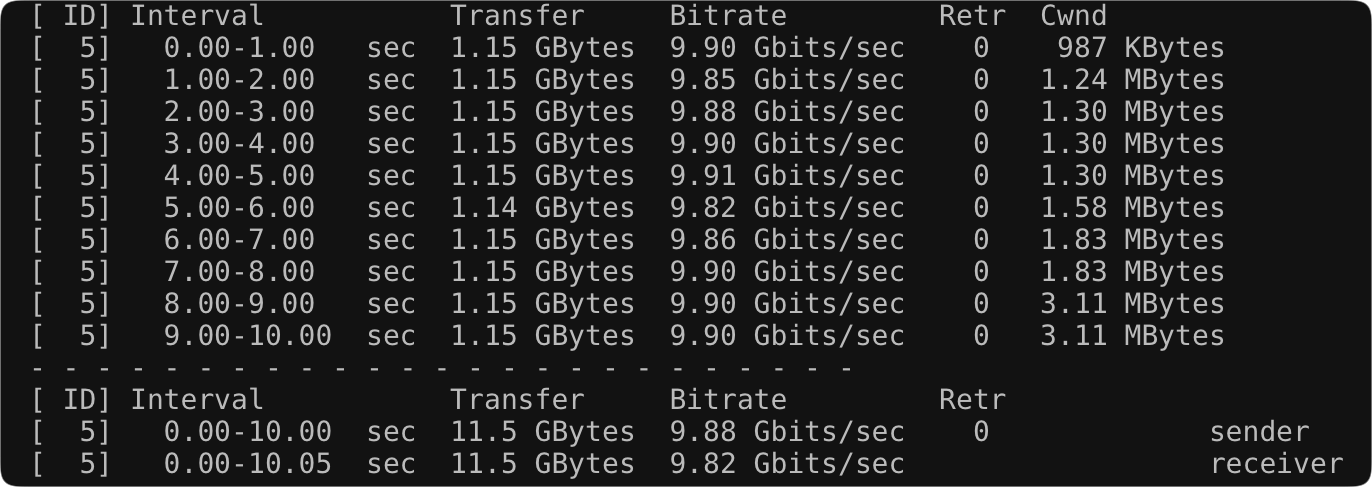The height and width of the screenshot is (487, 1372).
Task: Click the 0.00-10.05 interval text
Action: tap(248, 464)
